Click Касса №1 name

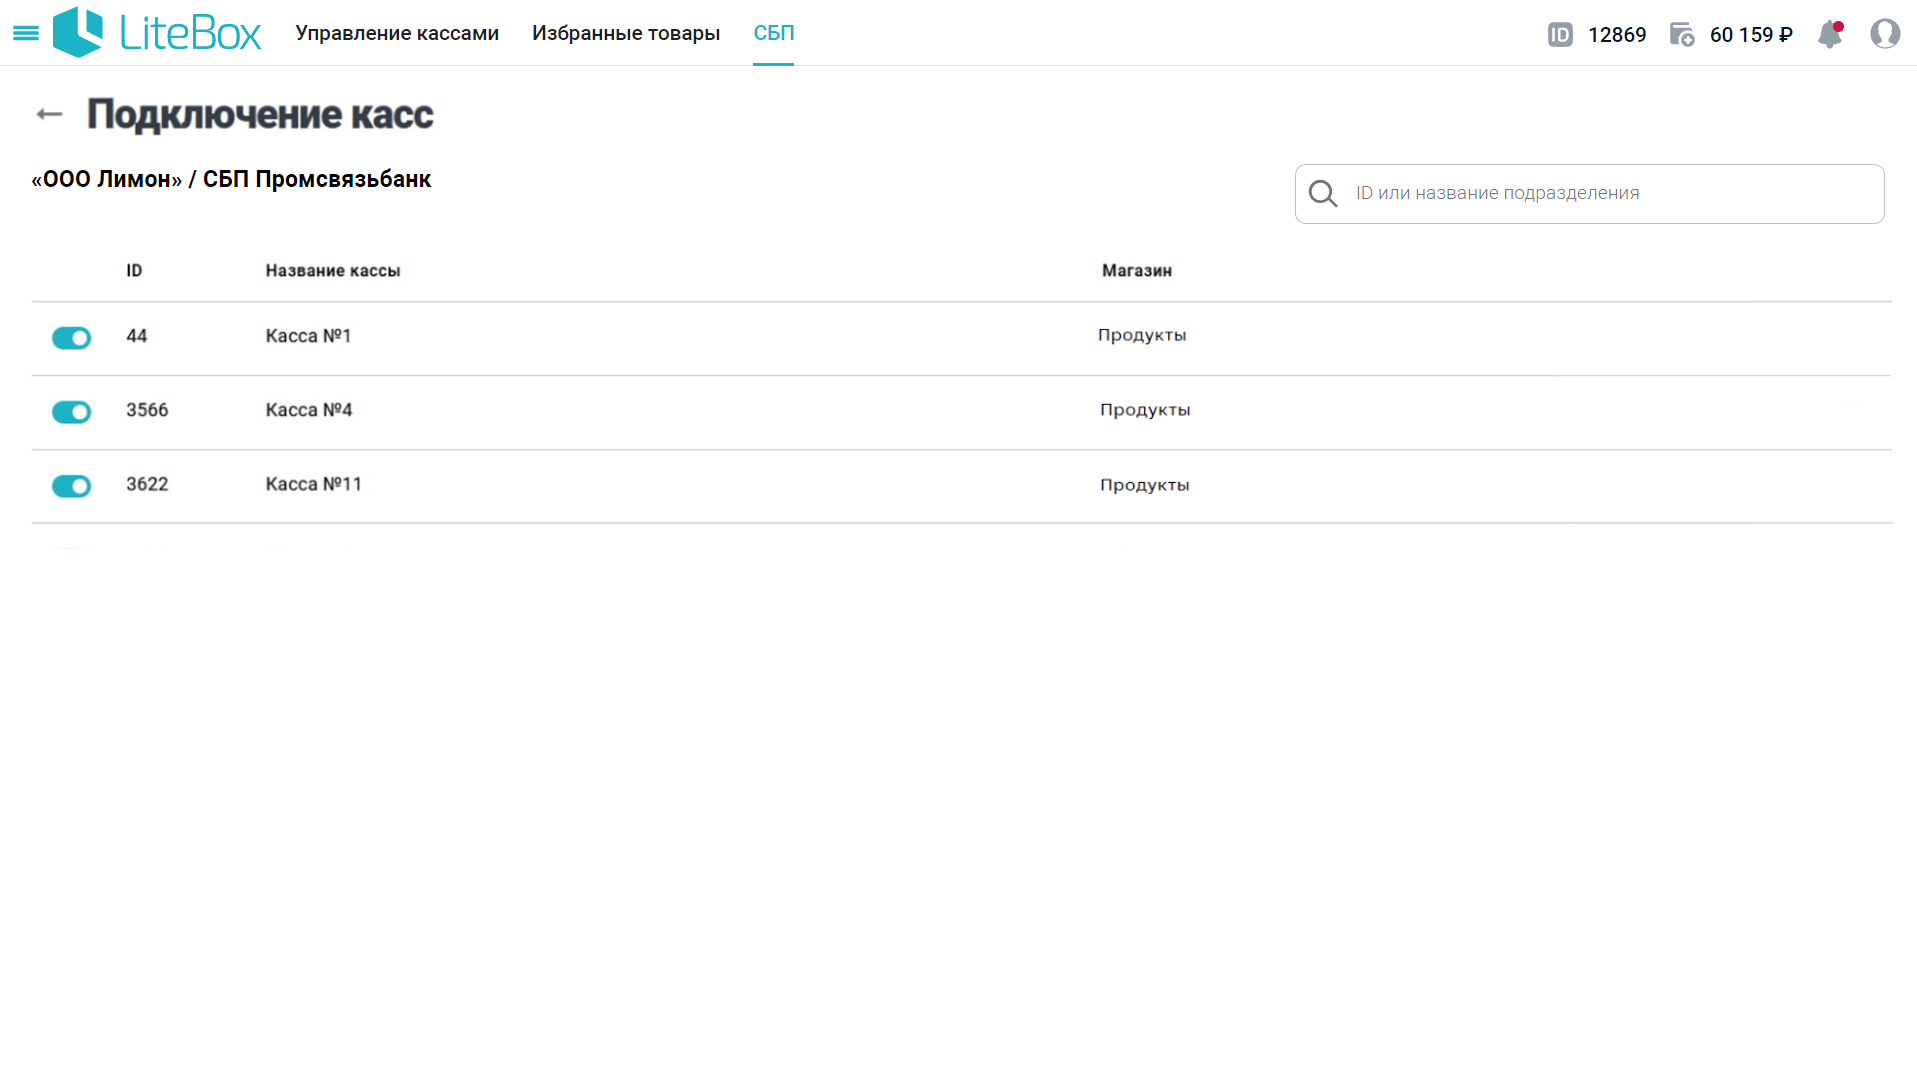pos(308,336)
